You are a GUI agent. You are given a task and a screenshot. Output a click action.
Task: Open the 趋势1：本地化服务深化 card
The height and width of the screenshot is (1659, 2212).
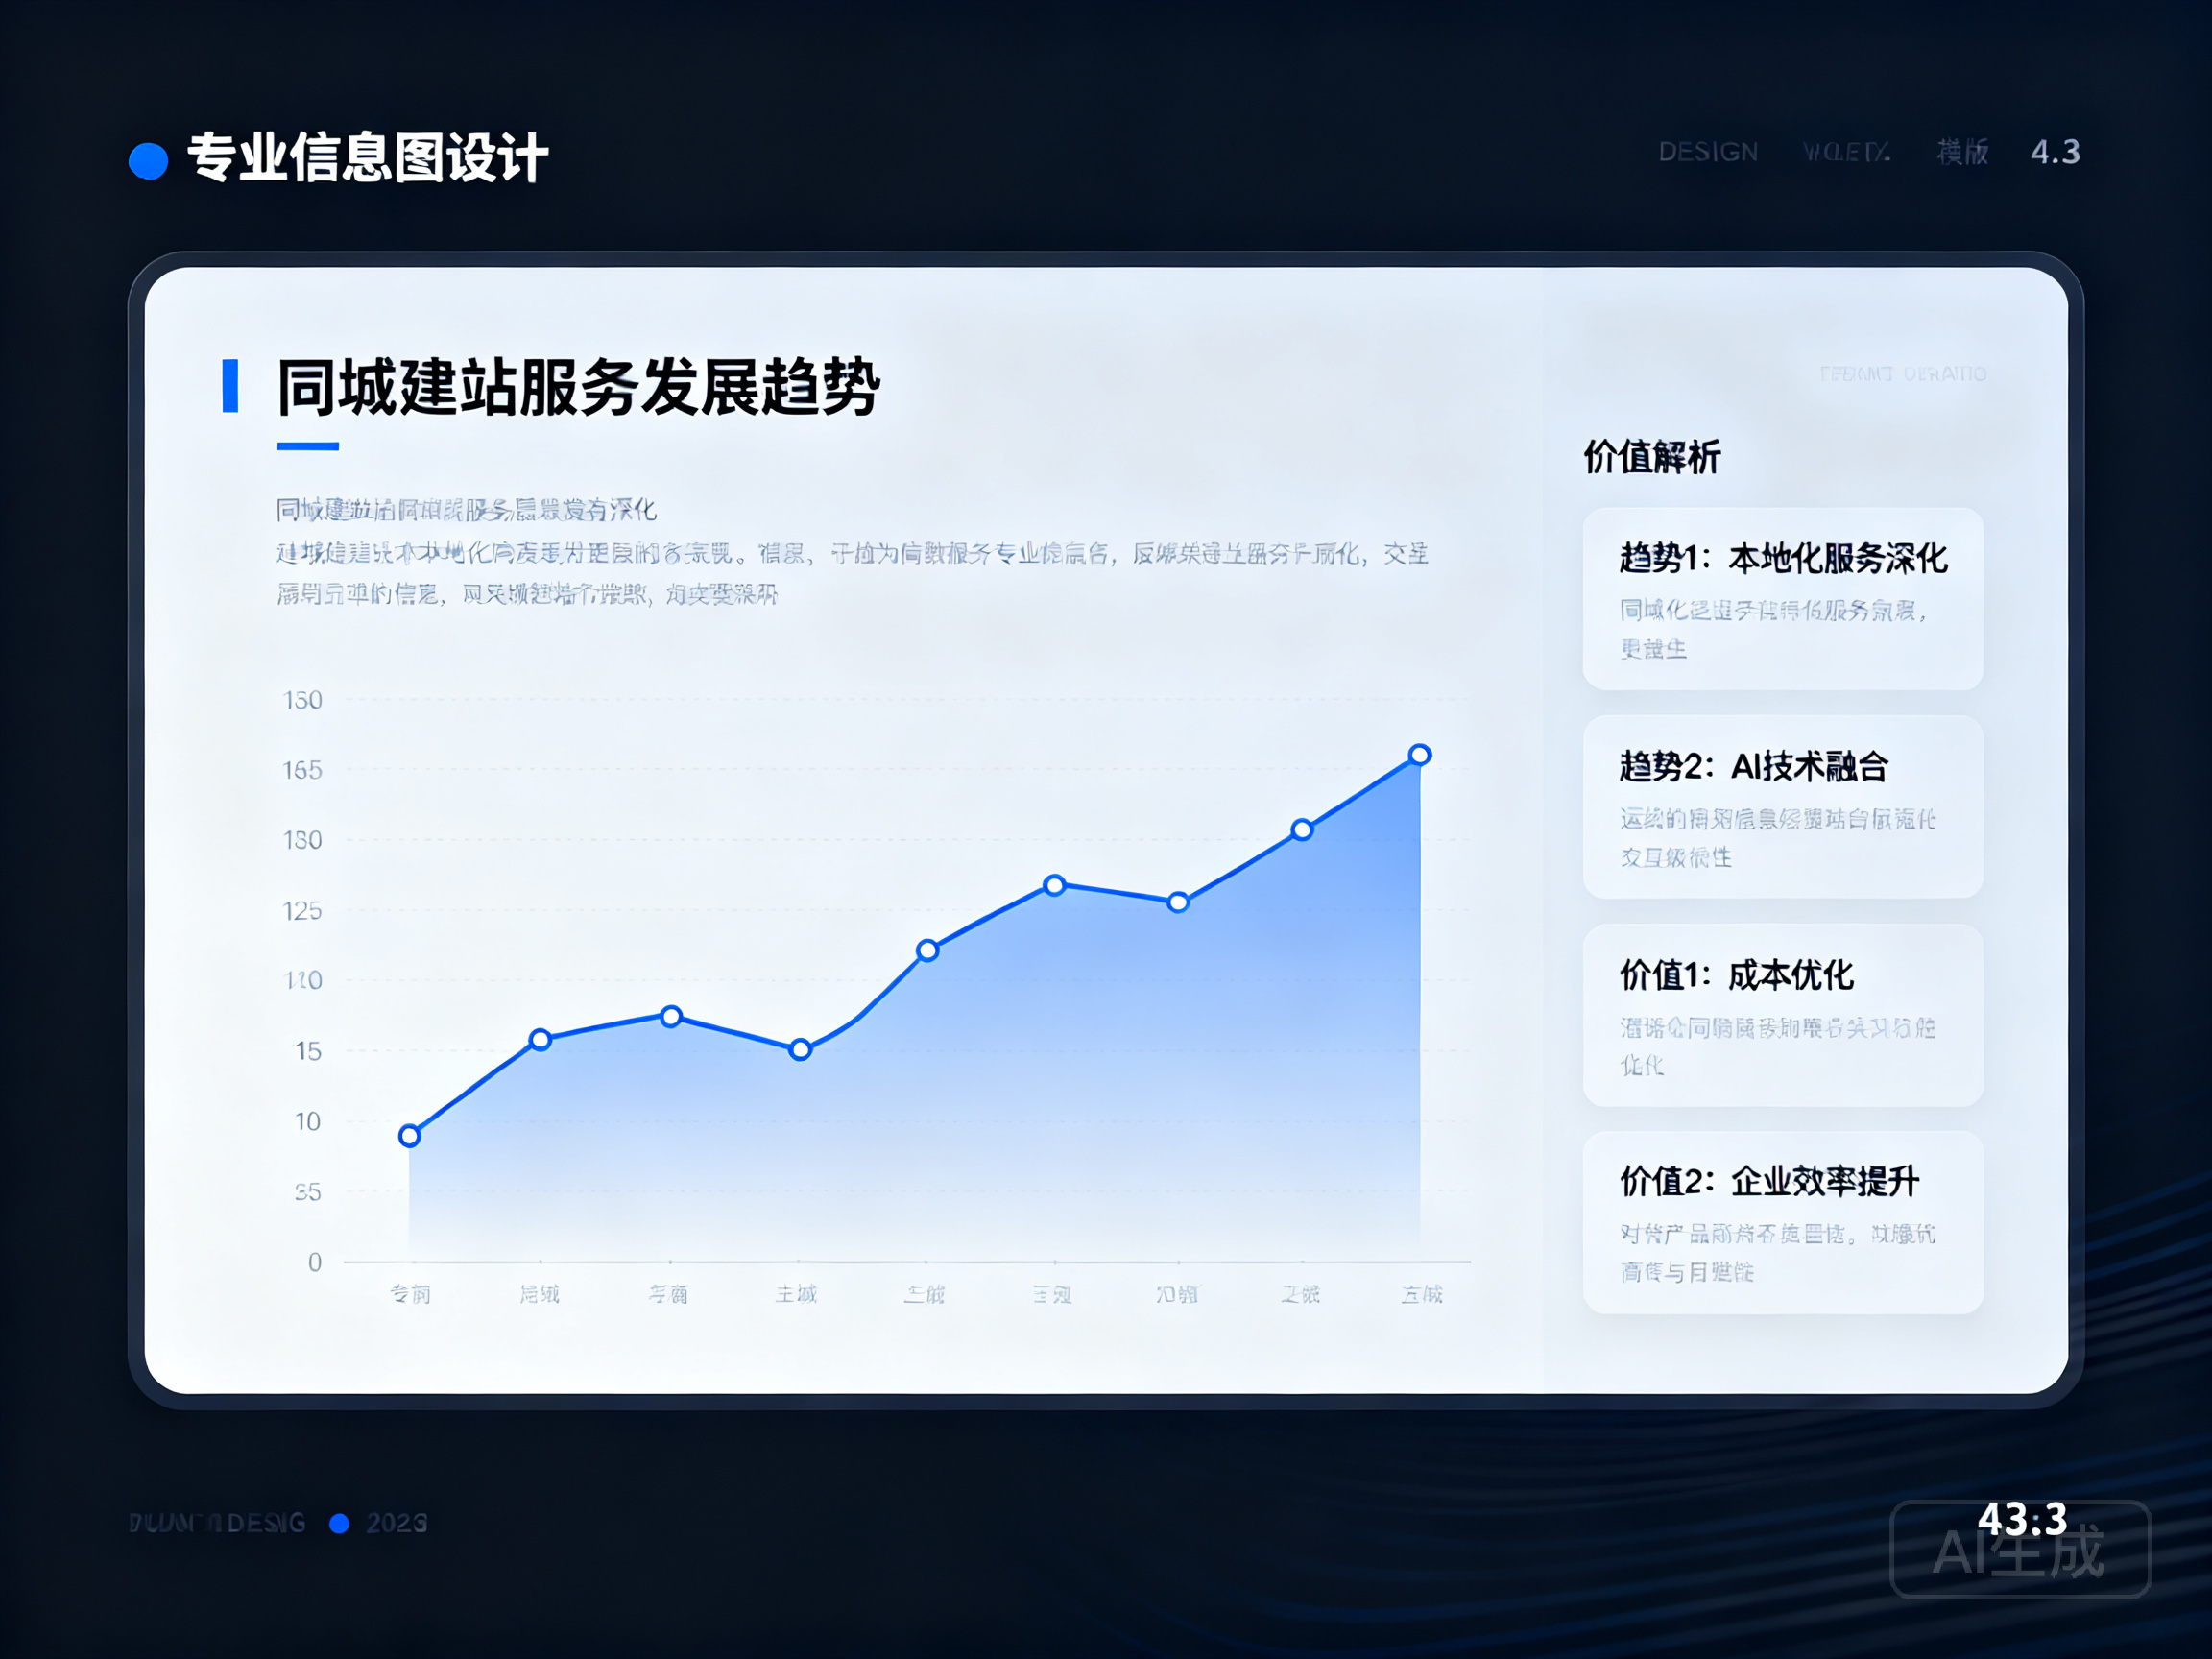click(1782, 598)
